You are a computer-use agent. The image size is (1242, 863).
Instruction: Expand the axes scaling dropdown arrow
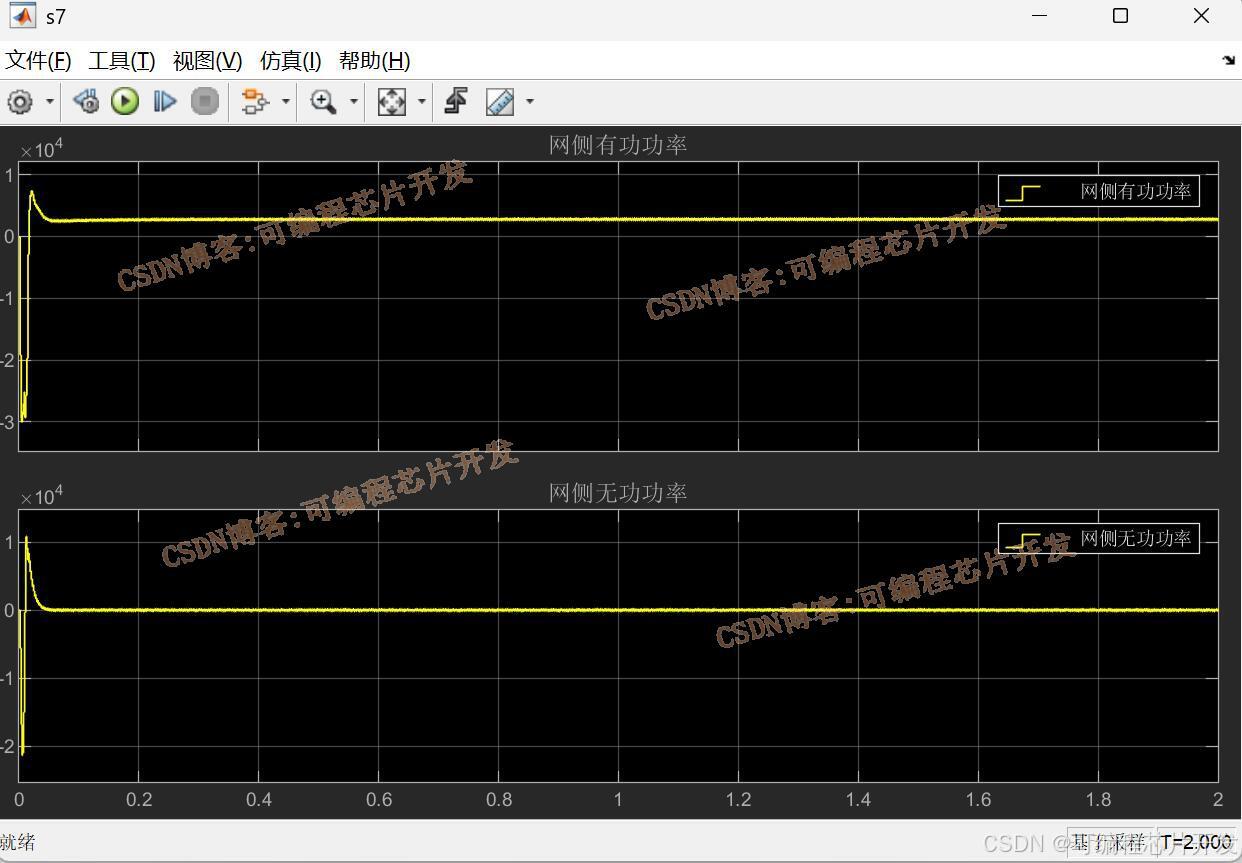[x=421, y=101]
